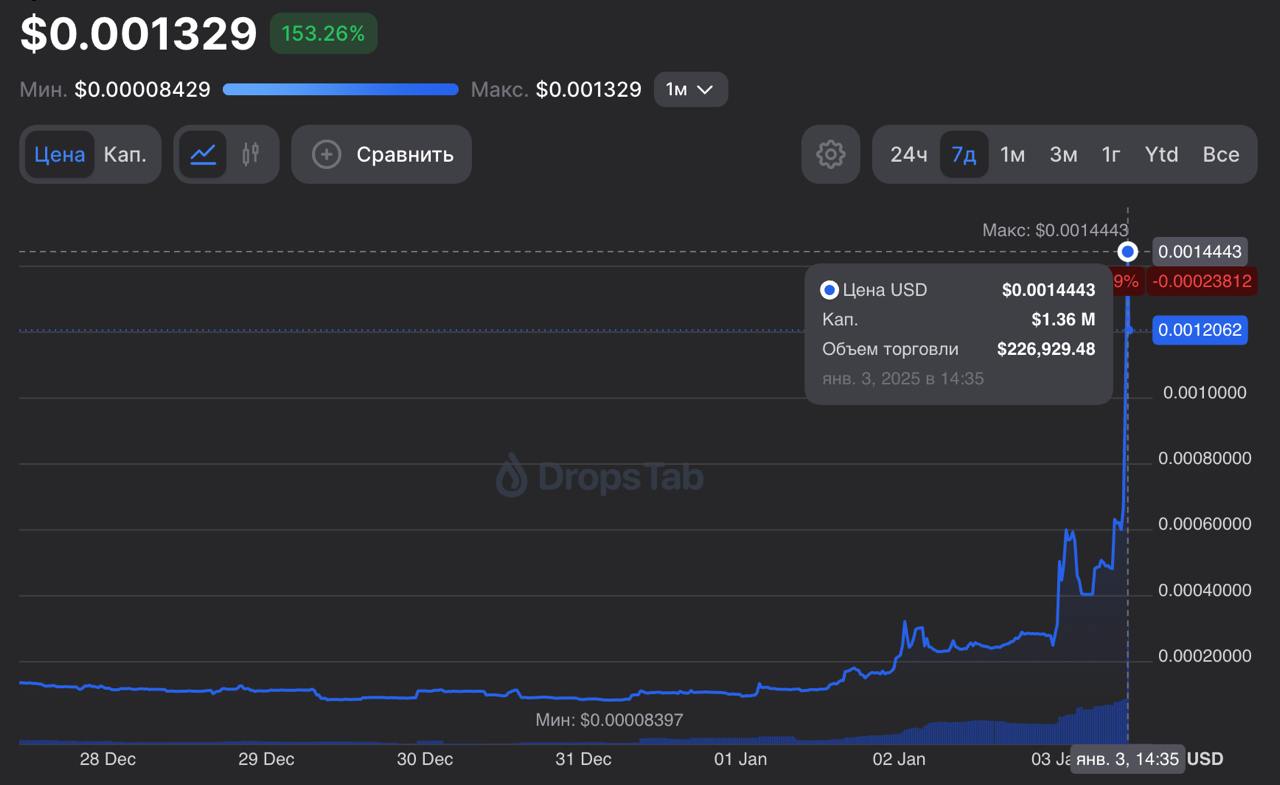Click the plus icon in Сравнить
Screen dimensions: 1280x785
327,154
